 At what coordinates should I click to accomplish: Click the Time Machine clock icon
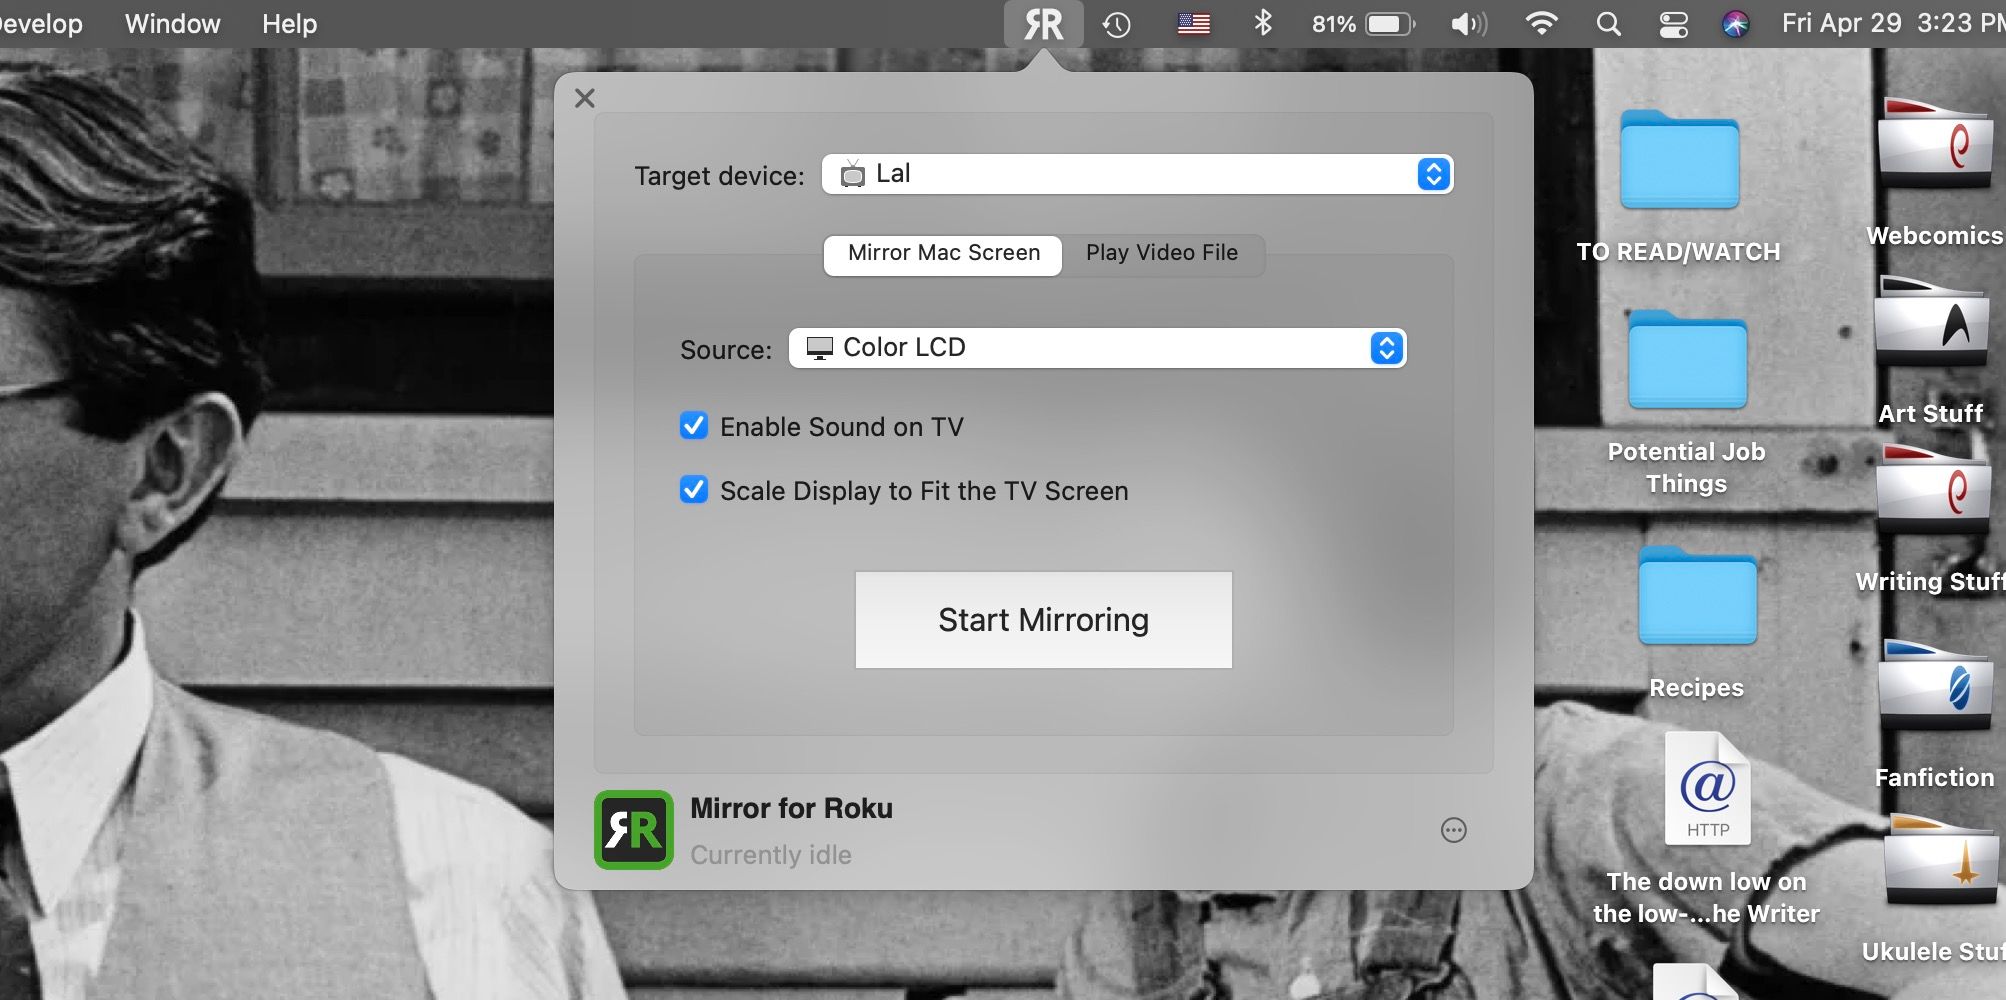pyautogui.click(x=1117, y=23)
